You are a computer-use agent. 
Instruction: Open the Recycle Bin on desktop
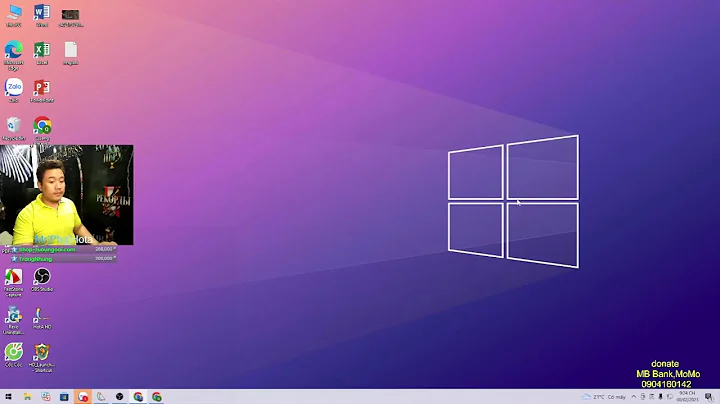point(14,128)
